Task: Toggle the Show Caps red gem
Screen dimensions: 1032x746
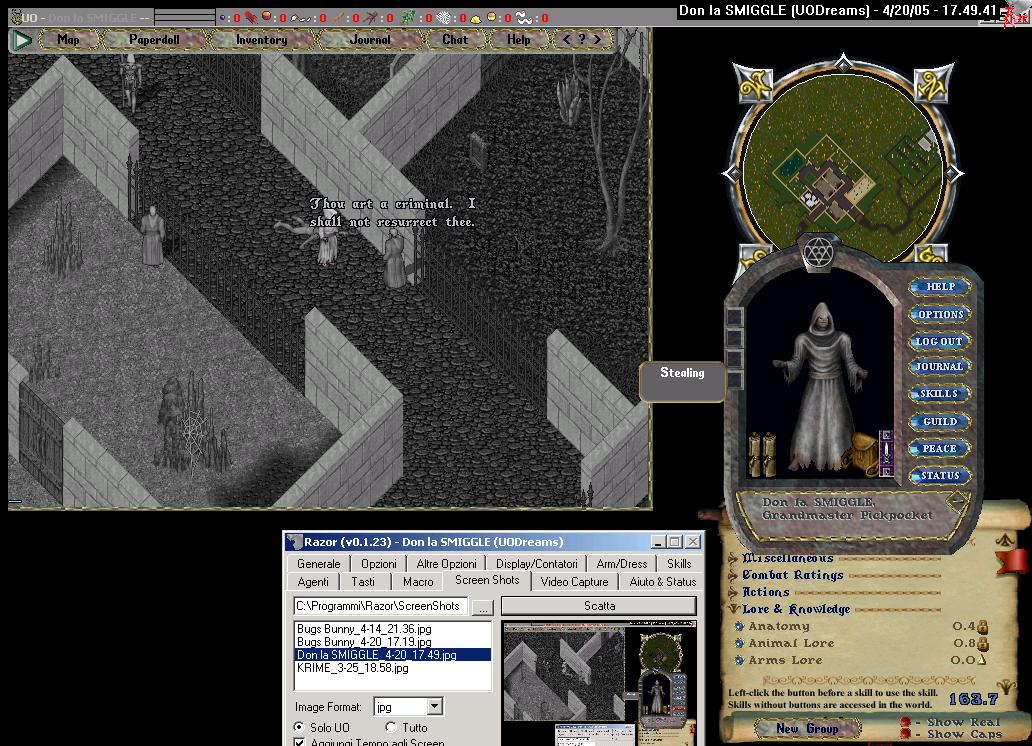Action: pyautogui.click(x=906, y=733)
